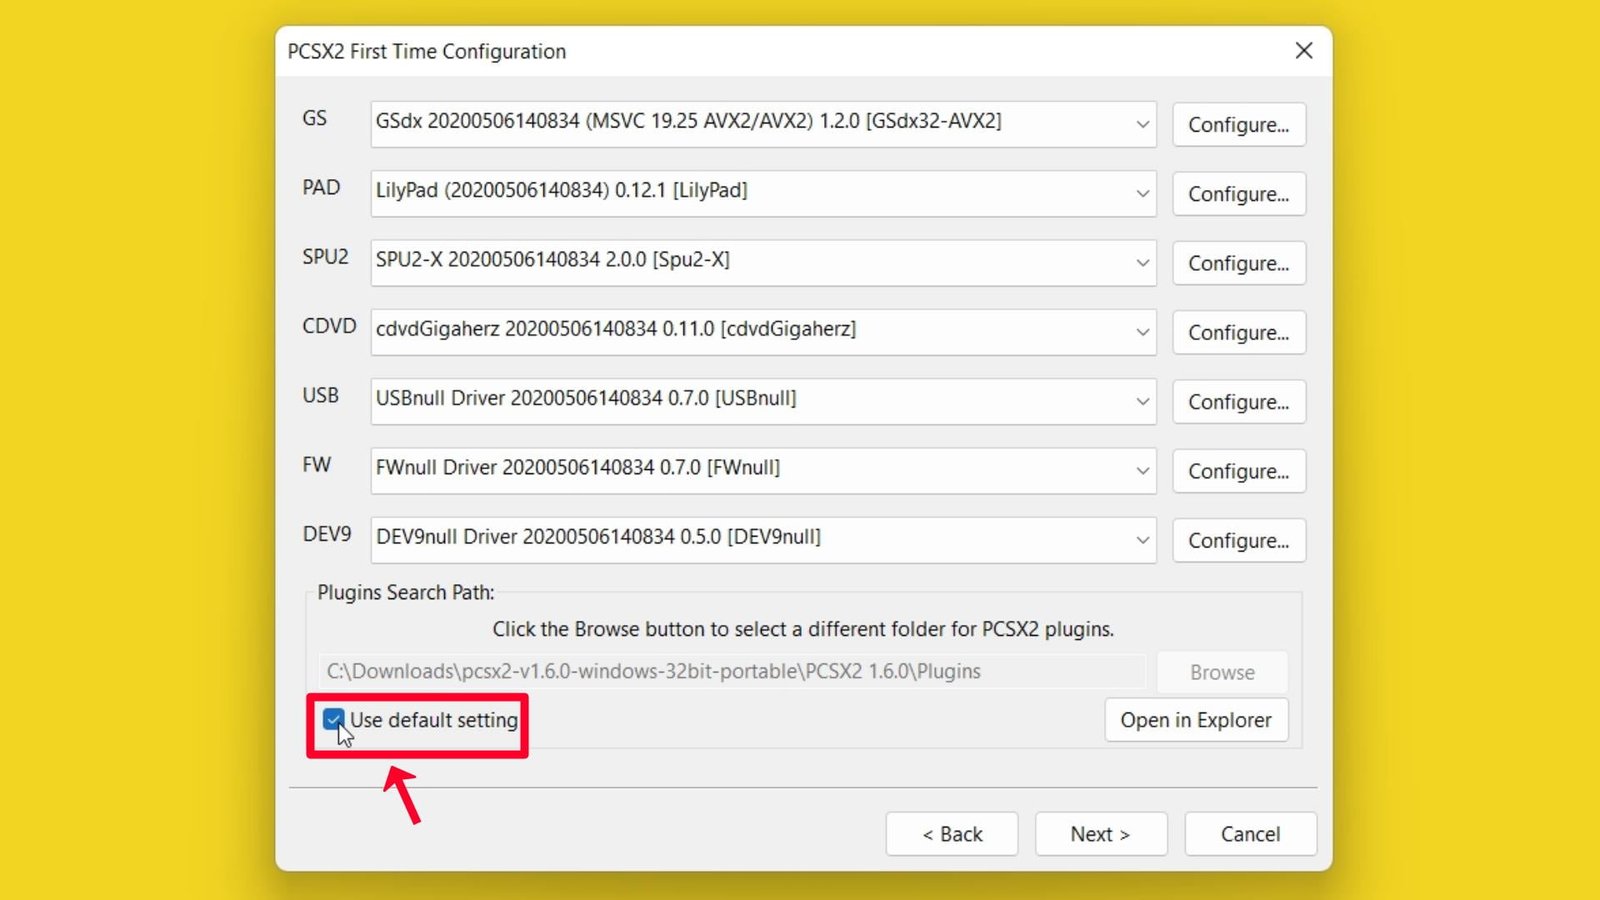Configure the SPU2-X audio plugin
Screen dimensions: 1600x900
pos(1239,263)
